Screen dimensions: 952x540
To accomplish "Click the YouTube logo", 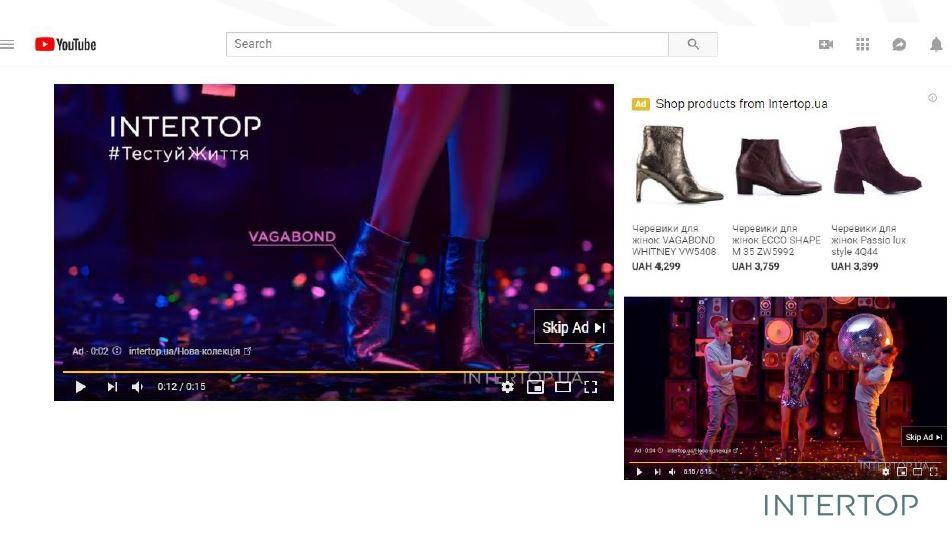I will [x=66, y=44].
